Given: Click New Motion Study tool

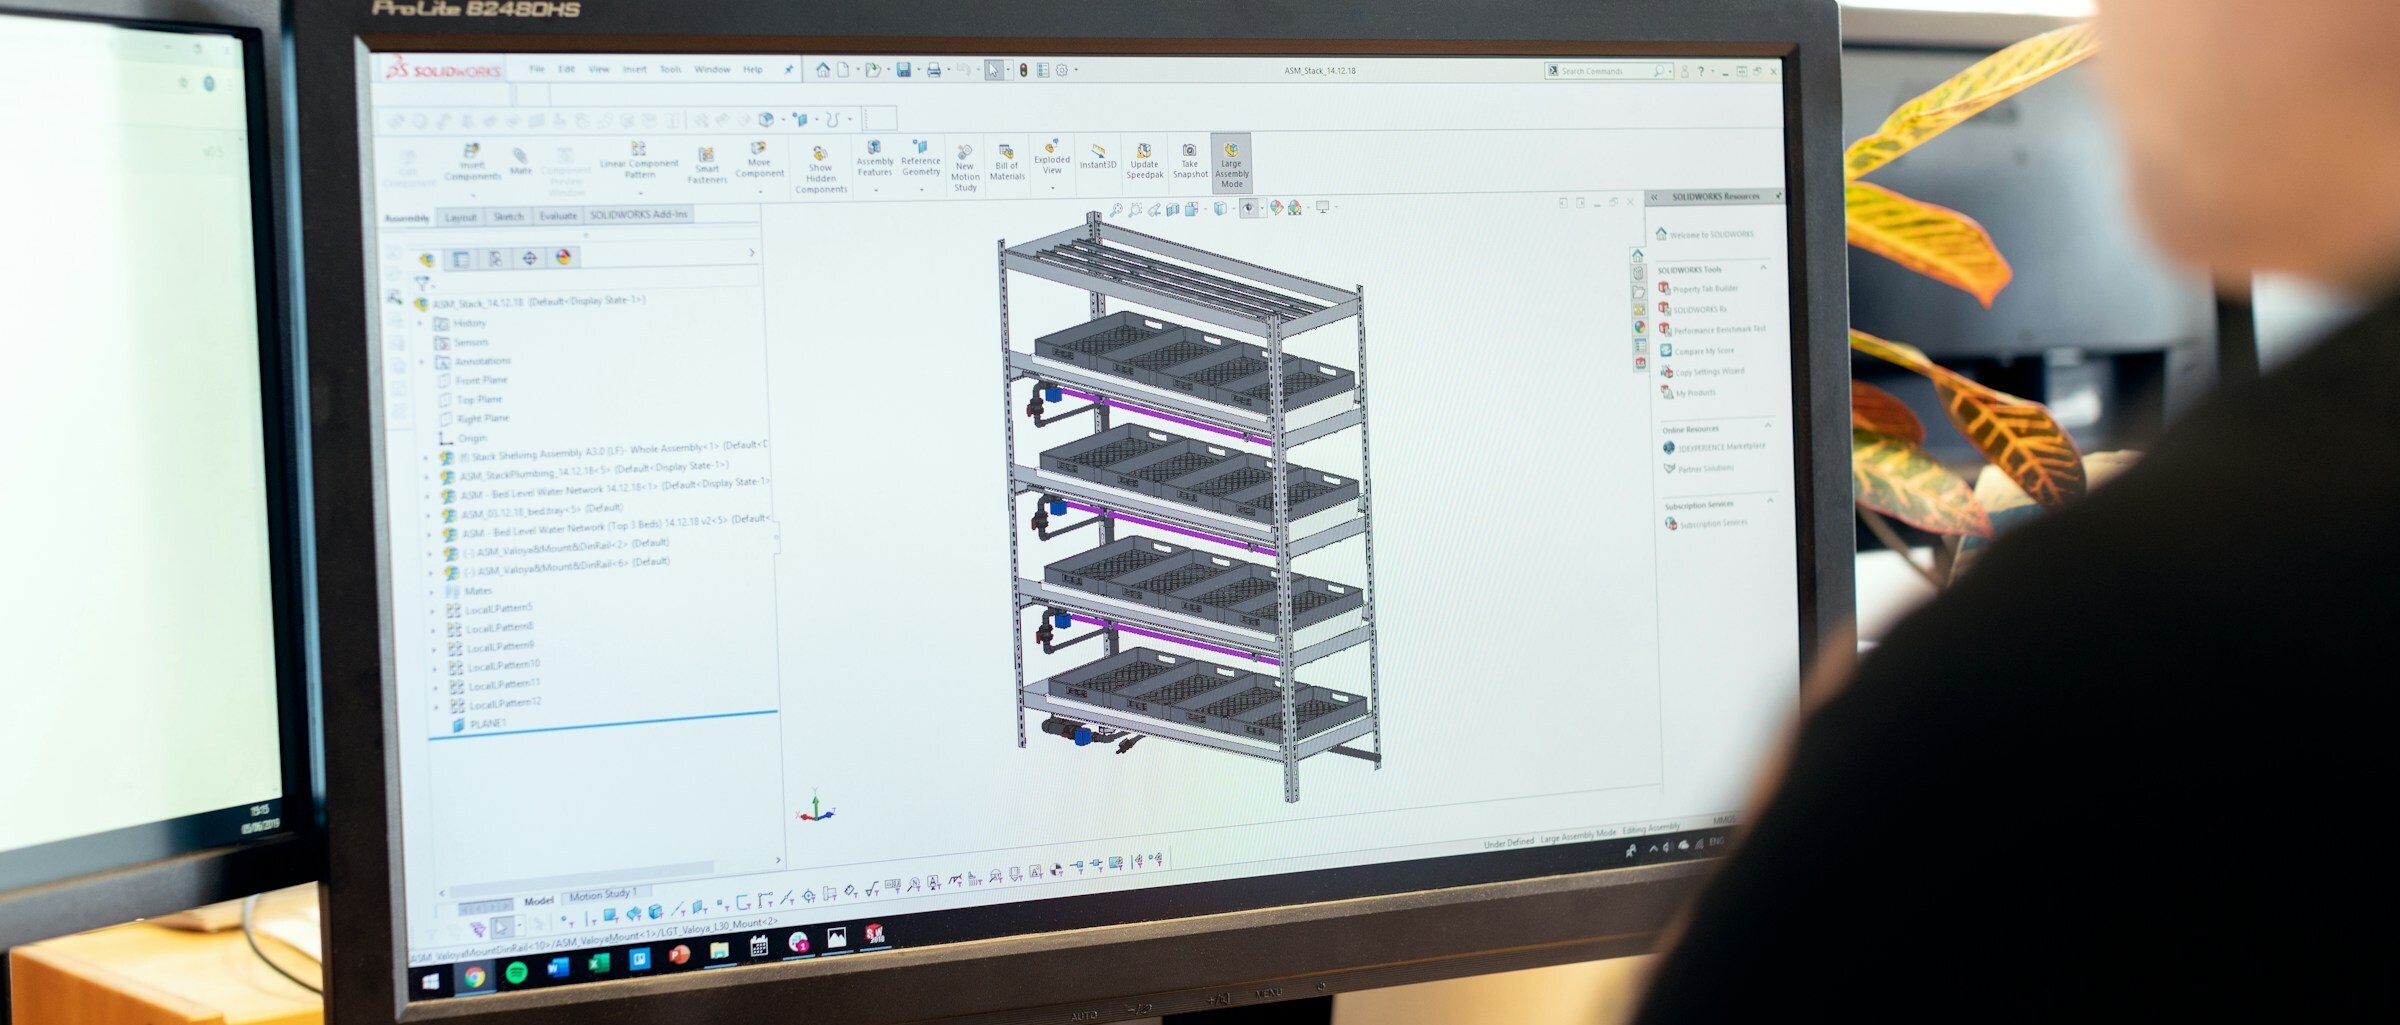Looking at the screenshot, I should [964, 168].
